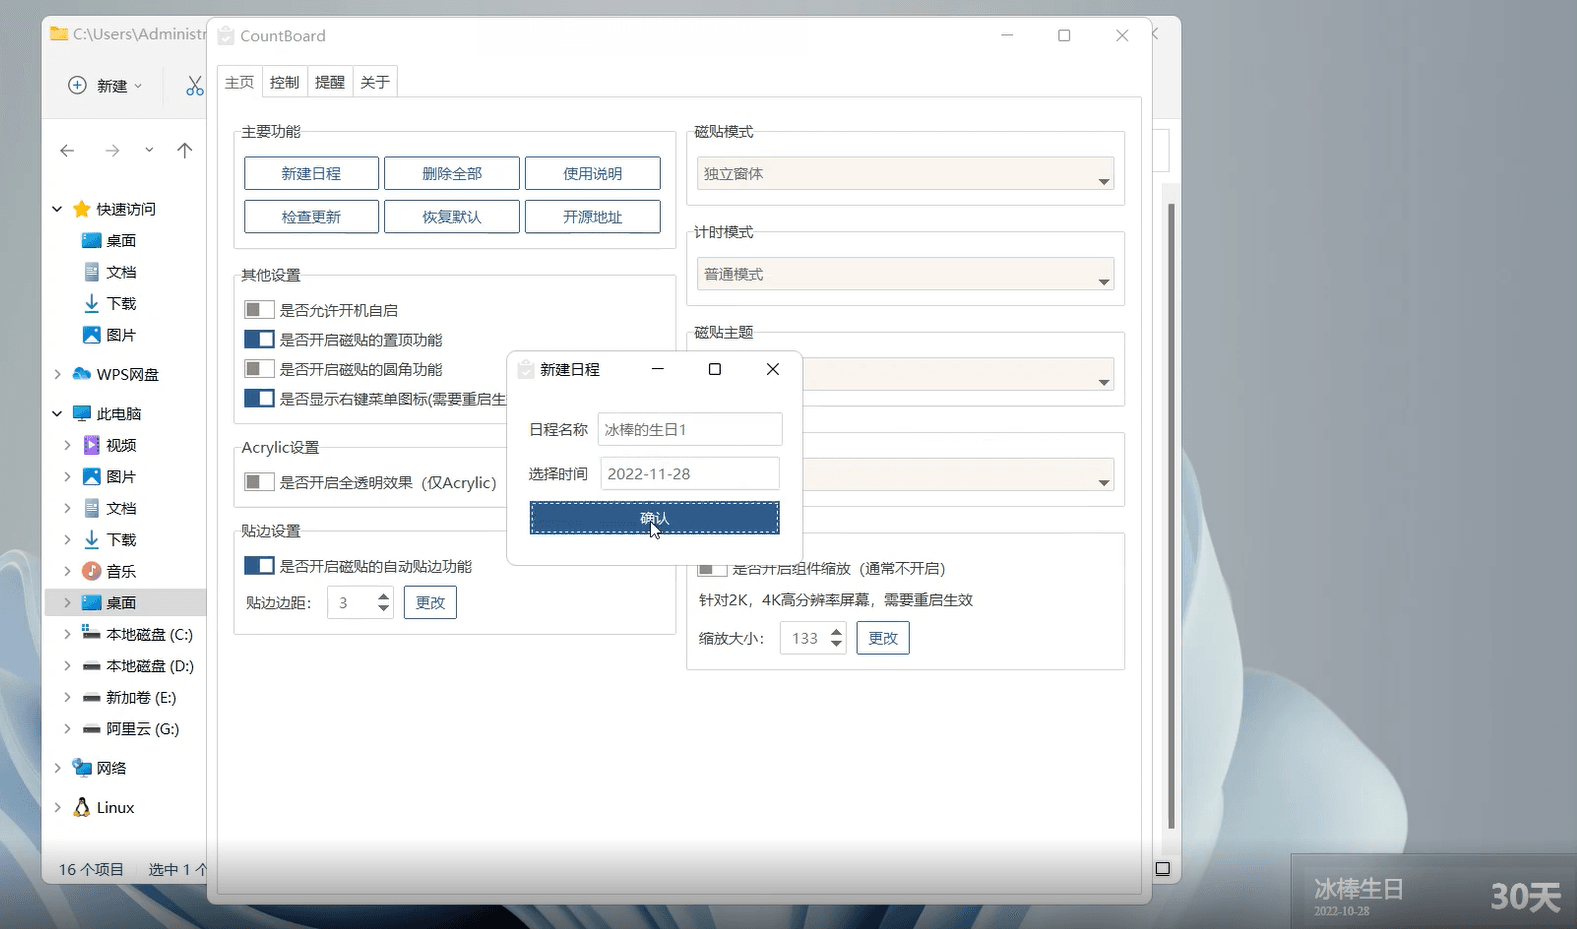Click the Explorer up-arrow navigation icon
This screenshot has height=929, width=1577.
pos(184,151)
